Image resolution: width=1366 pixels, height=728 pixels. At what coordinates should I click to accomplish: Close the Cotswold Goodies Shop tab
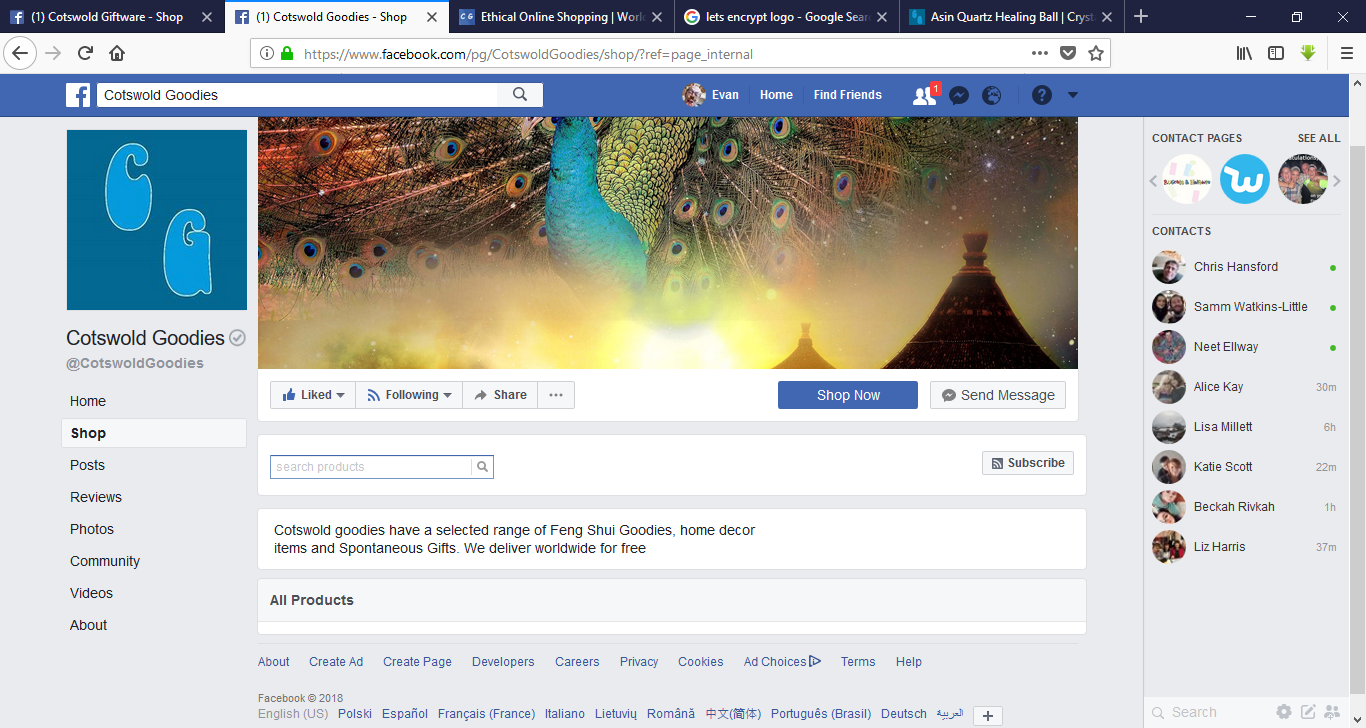432,17
